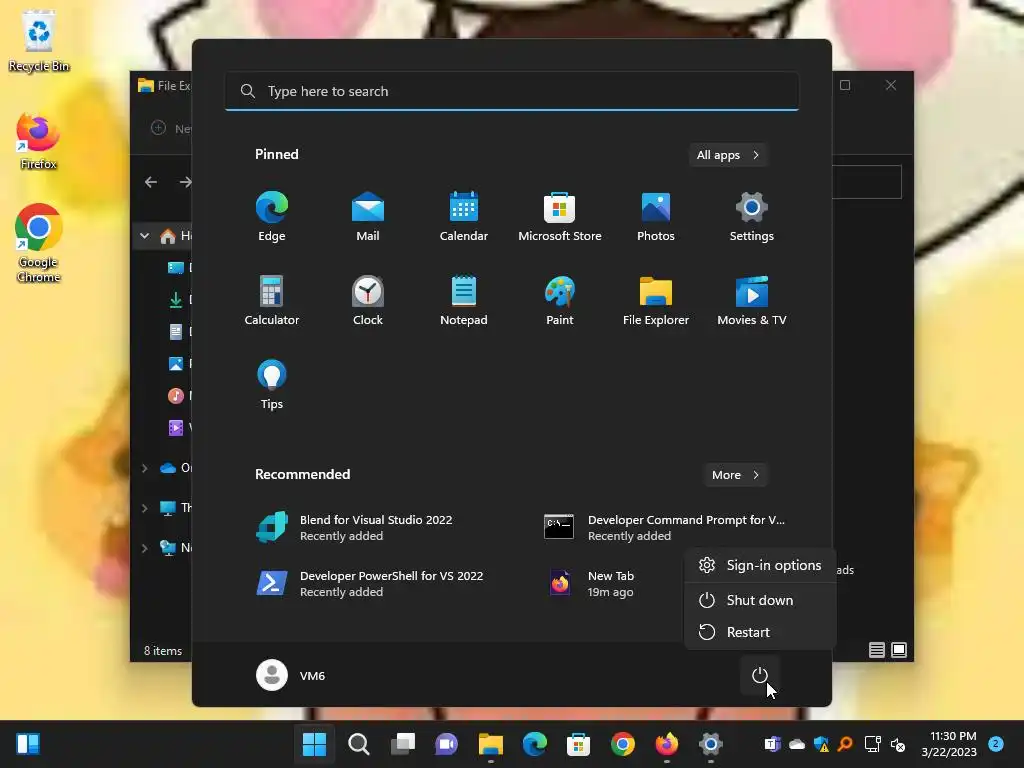1024x768 pixels.
Task: Click the Type here to search field
Action: (512, 91)
